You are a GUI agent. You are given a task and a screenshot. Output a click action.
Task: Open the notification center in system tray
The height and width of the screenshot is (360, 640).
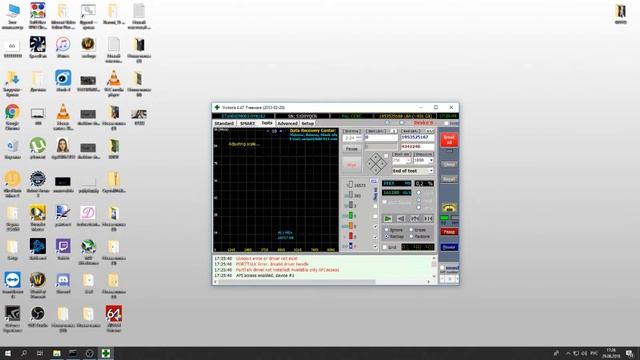(x=629, y=353)
